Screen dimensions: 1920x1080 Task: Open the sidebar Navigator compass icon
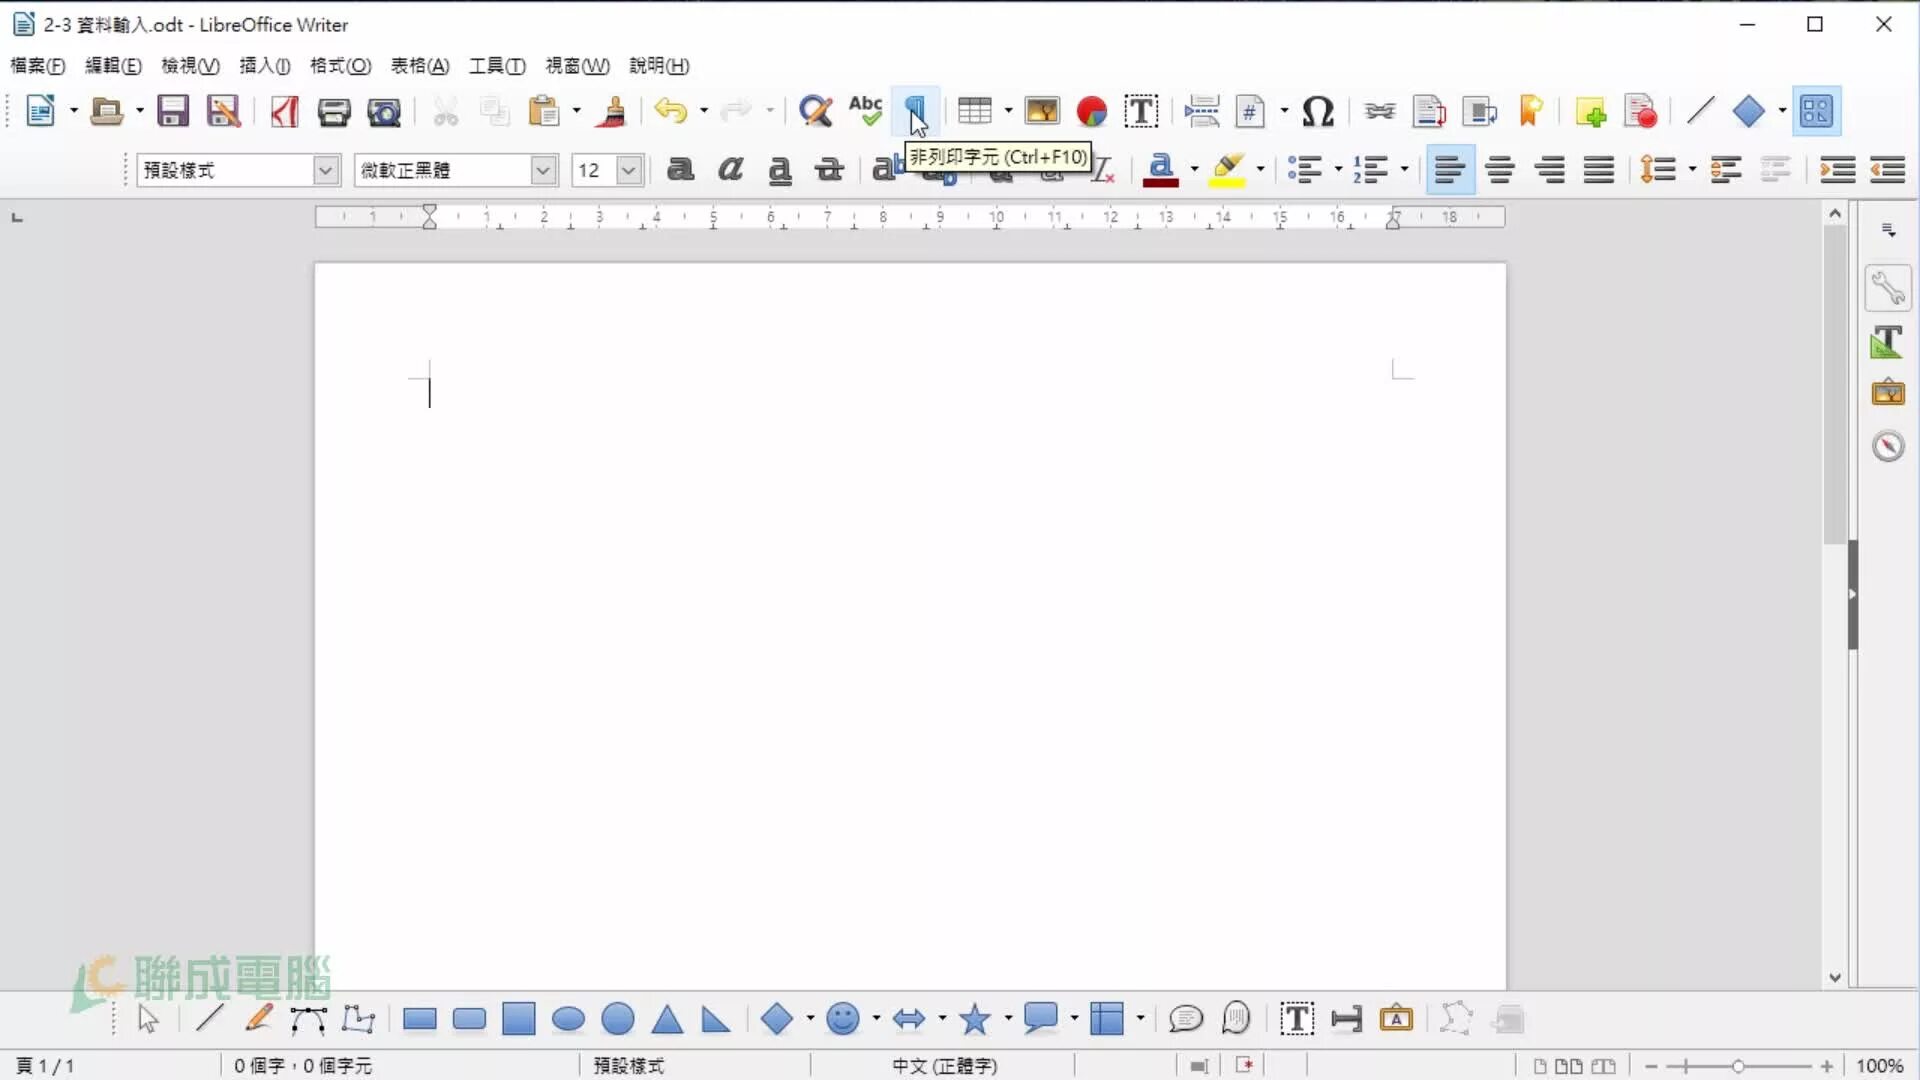tap(1888, 446)
